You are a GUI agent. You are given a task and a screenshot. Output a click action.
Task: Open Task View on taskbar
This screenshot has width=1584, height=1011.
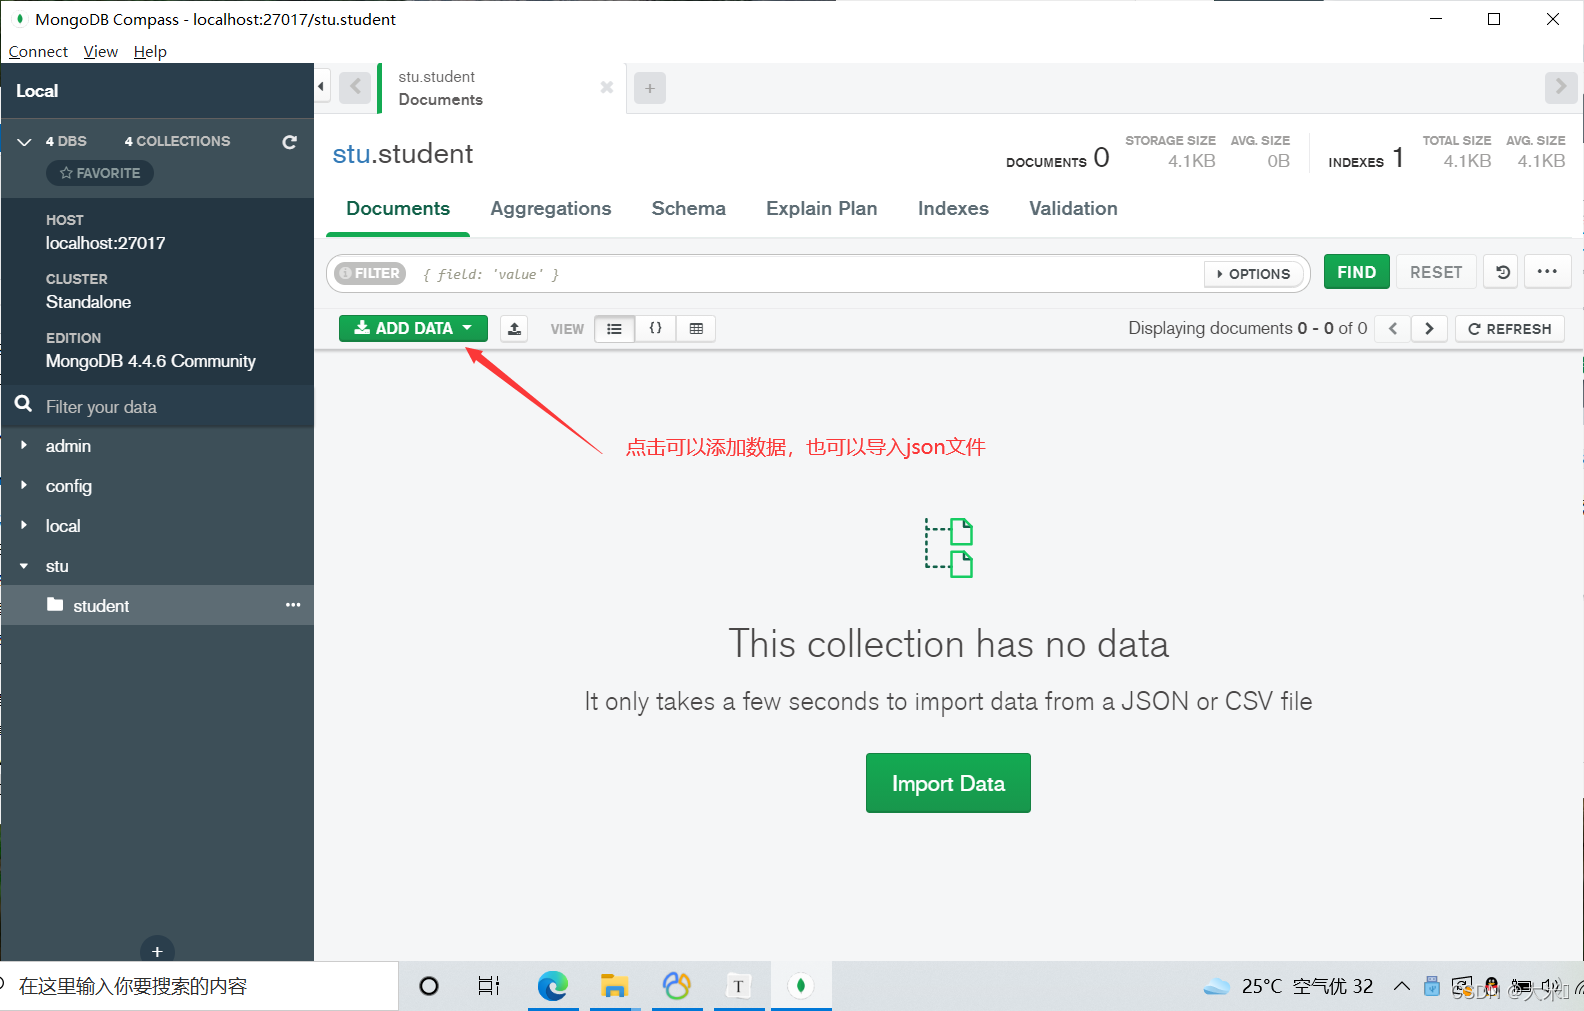point(489,986)
